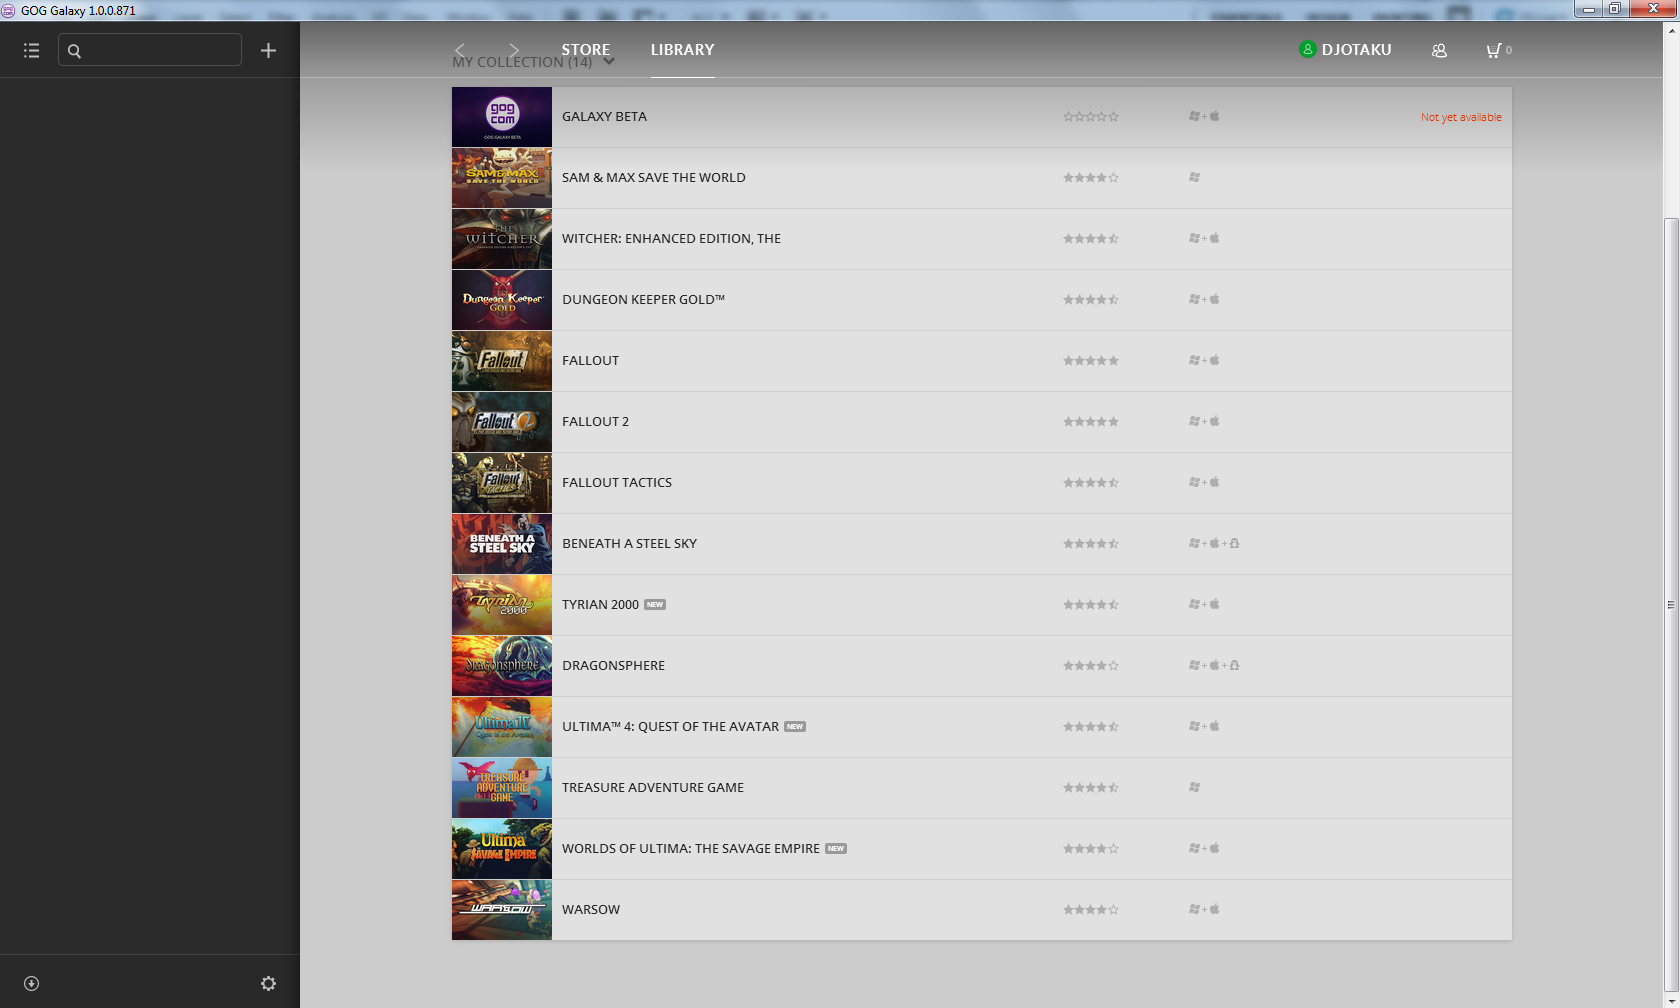1680x1008 pixels.
Task: Select WORLDS OF ULTIMA: SAVAGE EMPIRE title
Action: pos(691,849)
